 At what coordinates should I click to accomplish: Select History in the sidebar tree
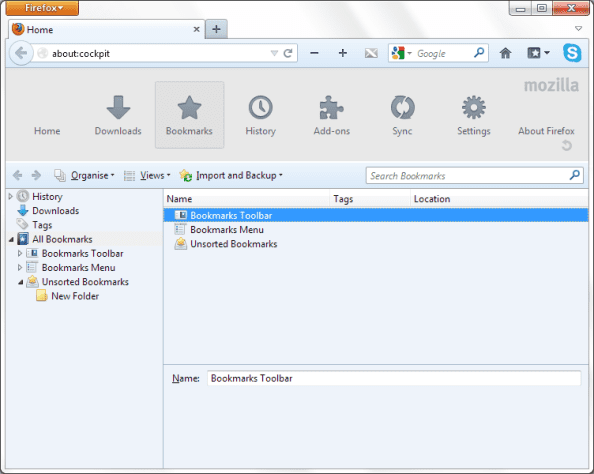point(47,197)
